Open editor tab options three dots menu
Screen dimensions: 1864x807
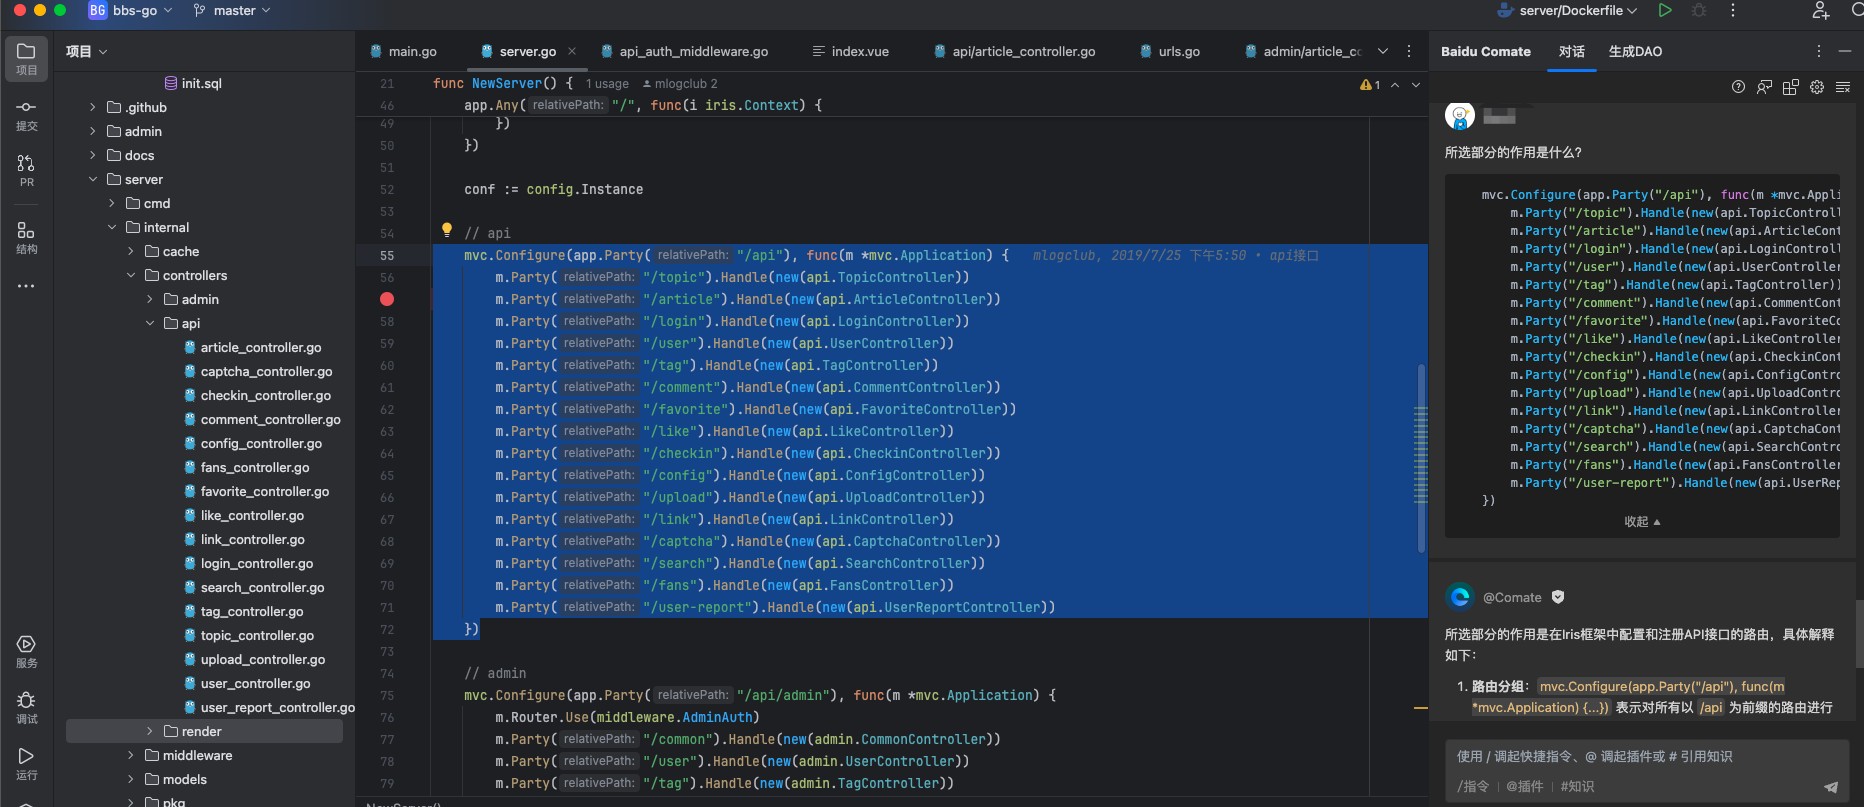1409,51
